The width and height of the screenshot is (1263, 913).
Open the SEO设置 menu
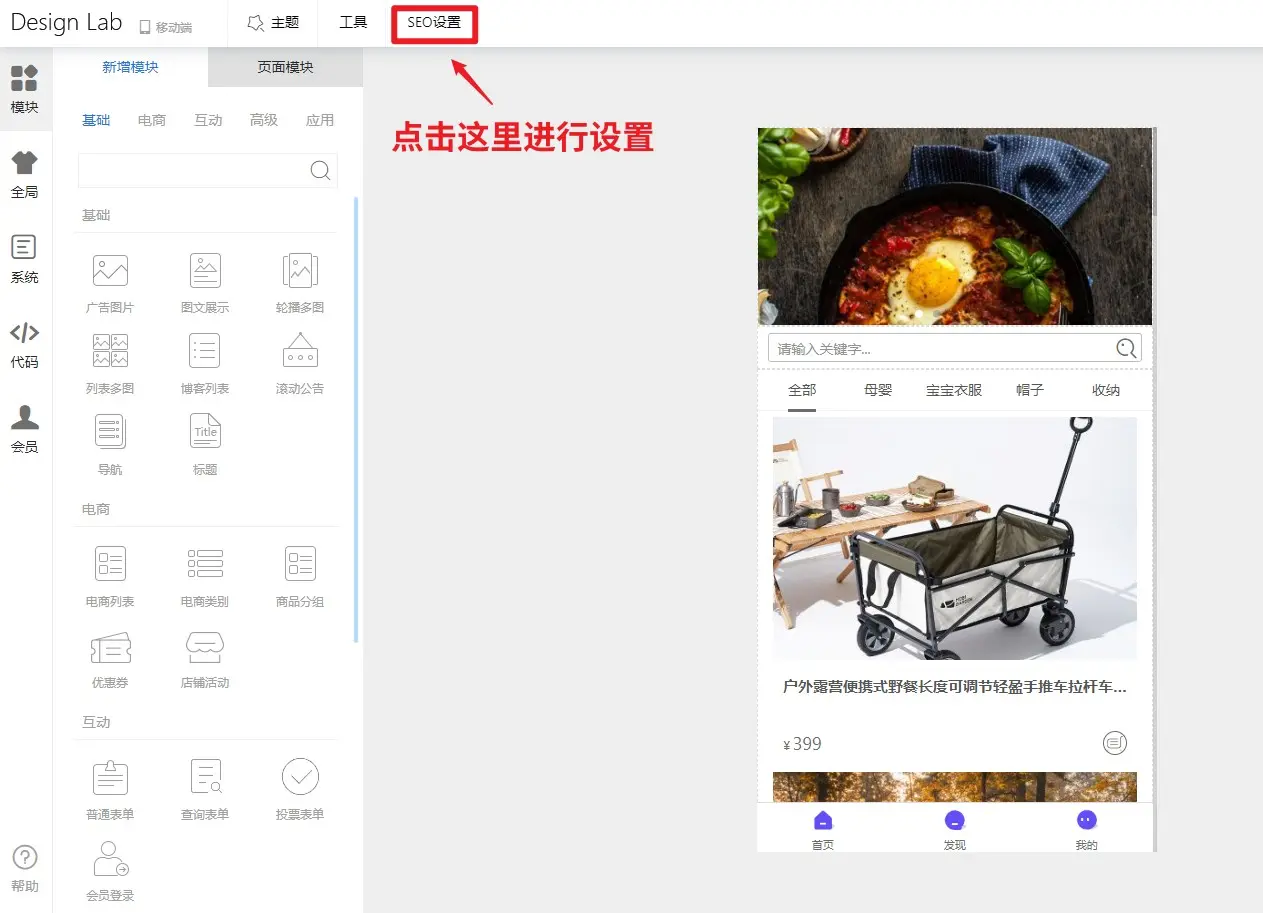click(x=434, y=23)
